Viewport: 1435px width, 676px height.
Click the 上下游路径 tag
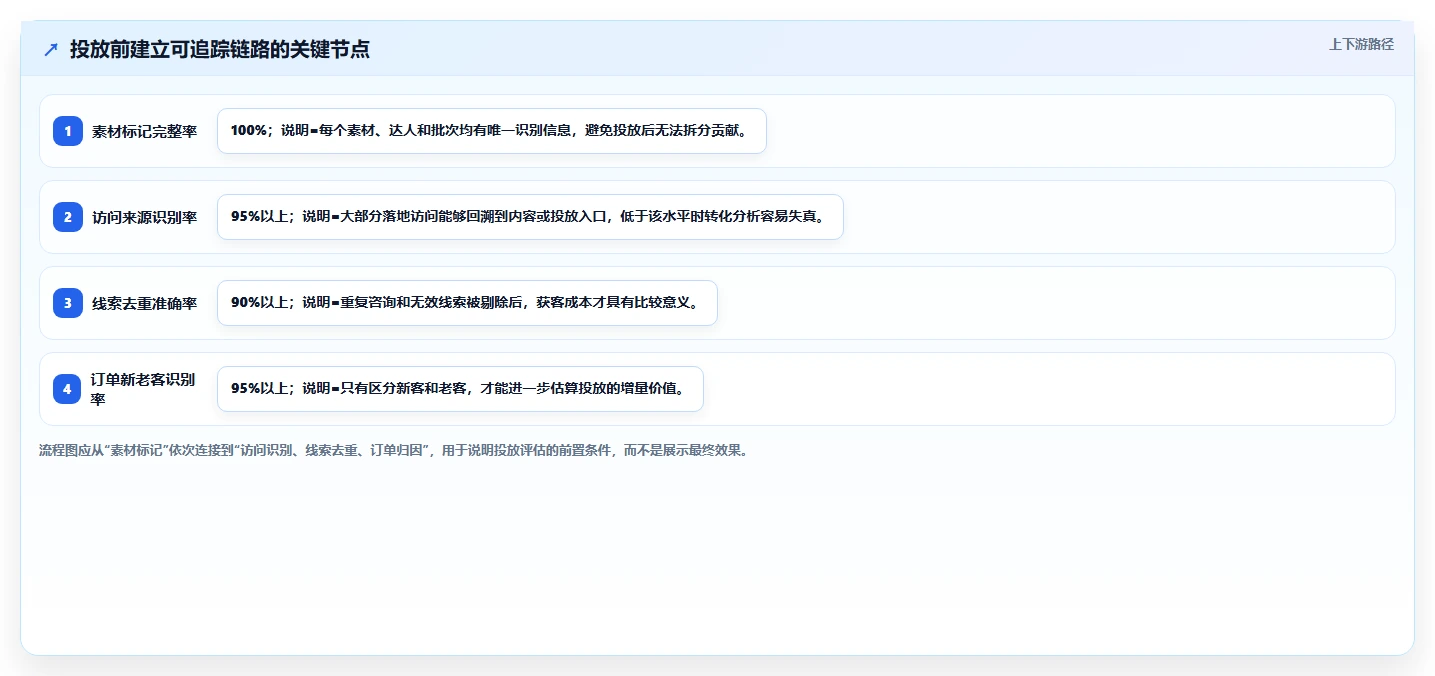[1361, 44]
